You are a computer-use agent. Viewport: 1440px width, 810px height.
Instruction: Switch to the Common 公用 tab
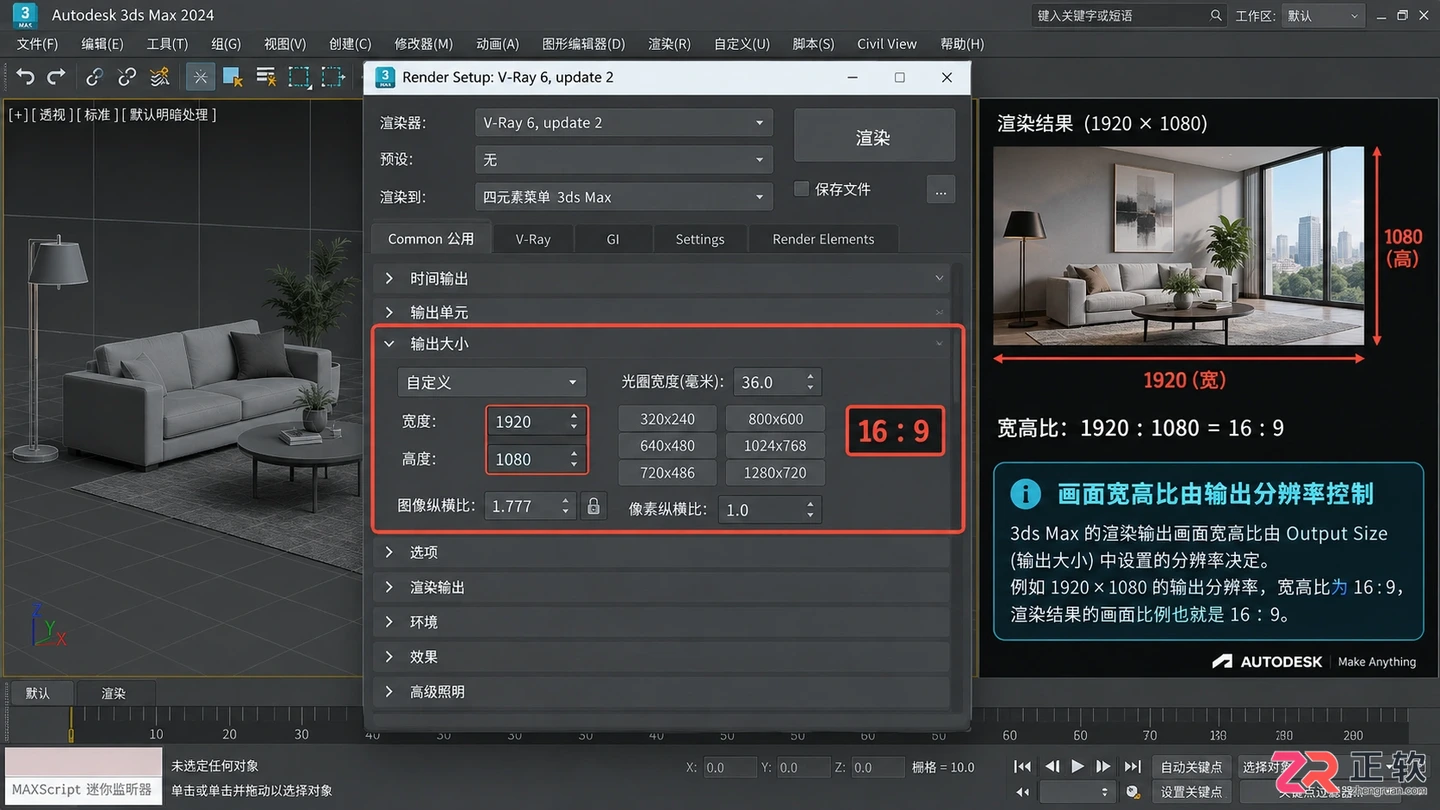(x=431, y=239)
